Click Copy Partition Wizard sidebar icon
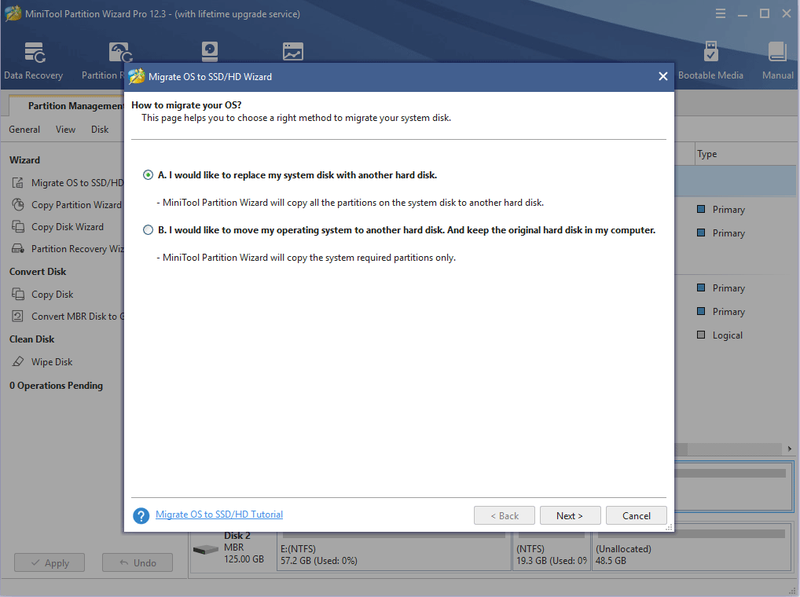This screenshot has width=800, height=597. click(18, 205)
